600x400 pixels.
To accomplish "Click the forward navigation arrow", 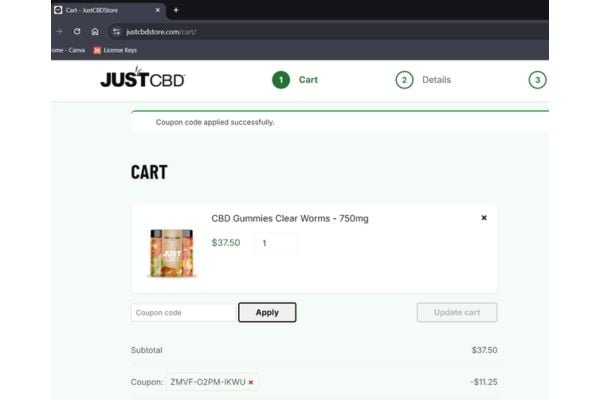I will coord(59,31).
